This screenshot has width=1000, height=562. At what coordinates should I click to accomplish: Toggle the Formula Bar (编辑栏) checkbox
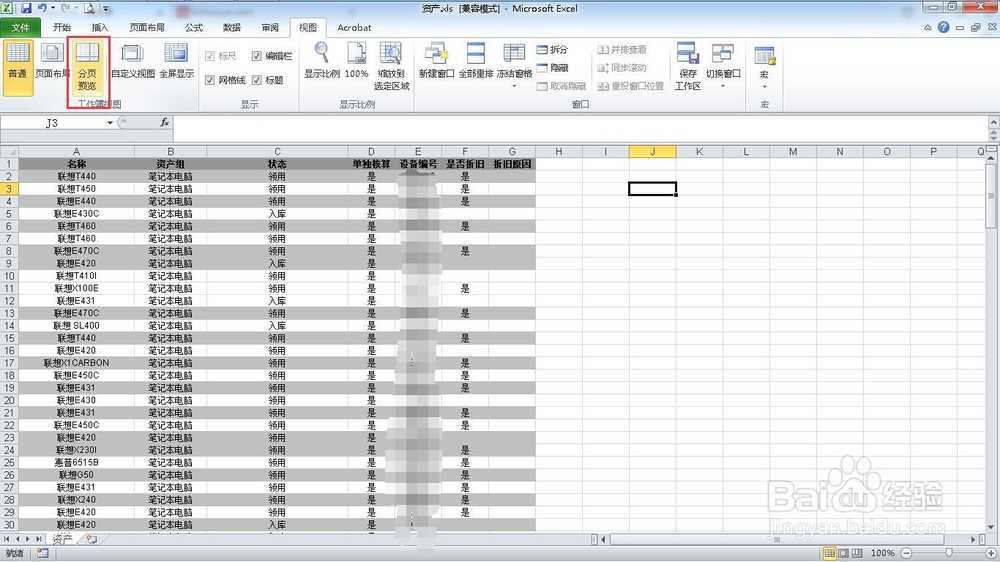click(x=256, y=56)
